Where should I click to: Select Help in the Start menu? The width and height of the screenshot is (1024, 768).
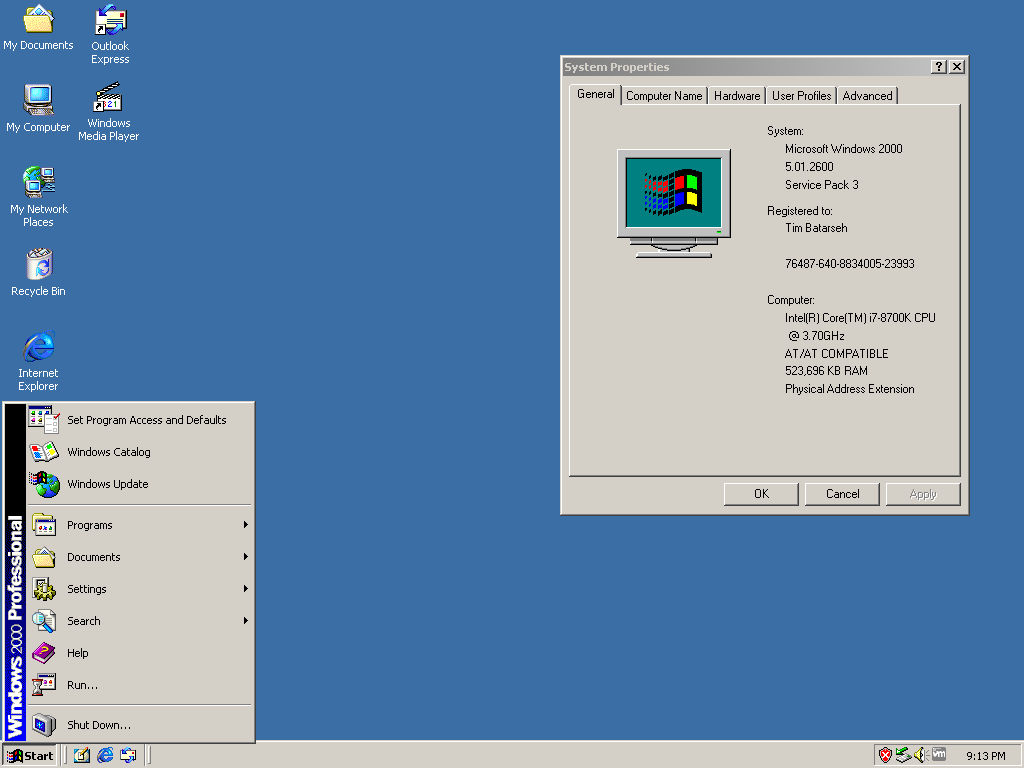coord(139,652)
